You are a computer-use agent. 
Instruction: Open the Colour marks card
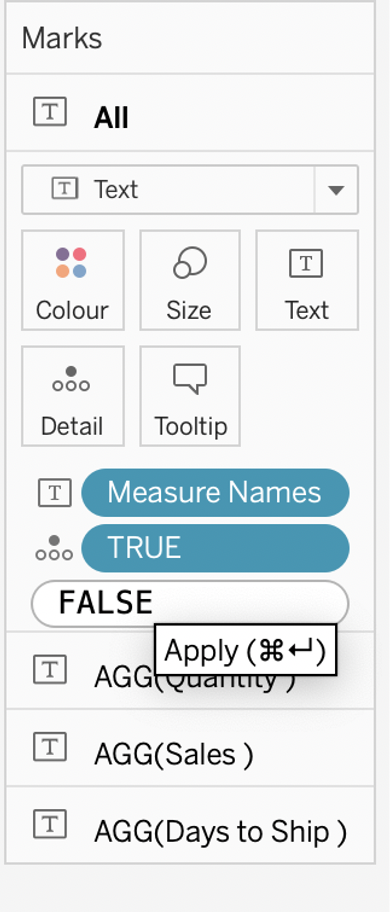pos(73,280)
